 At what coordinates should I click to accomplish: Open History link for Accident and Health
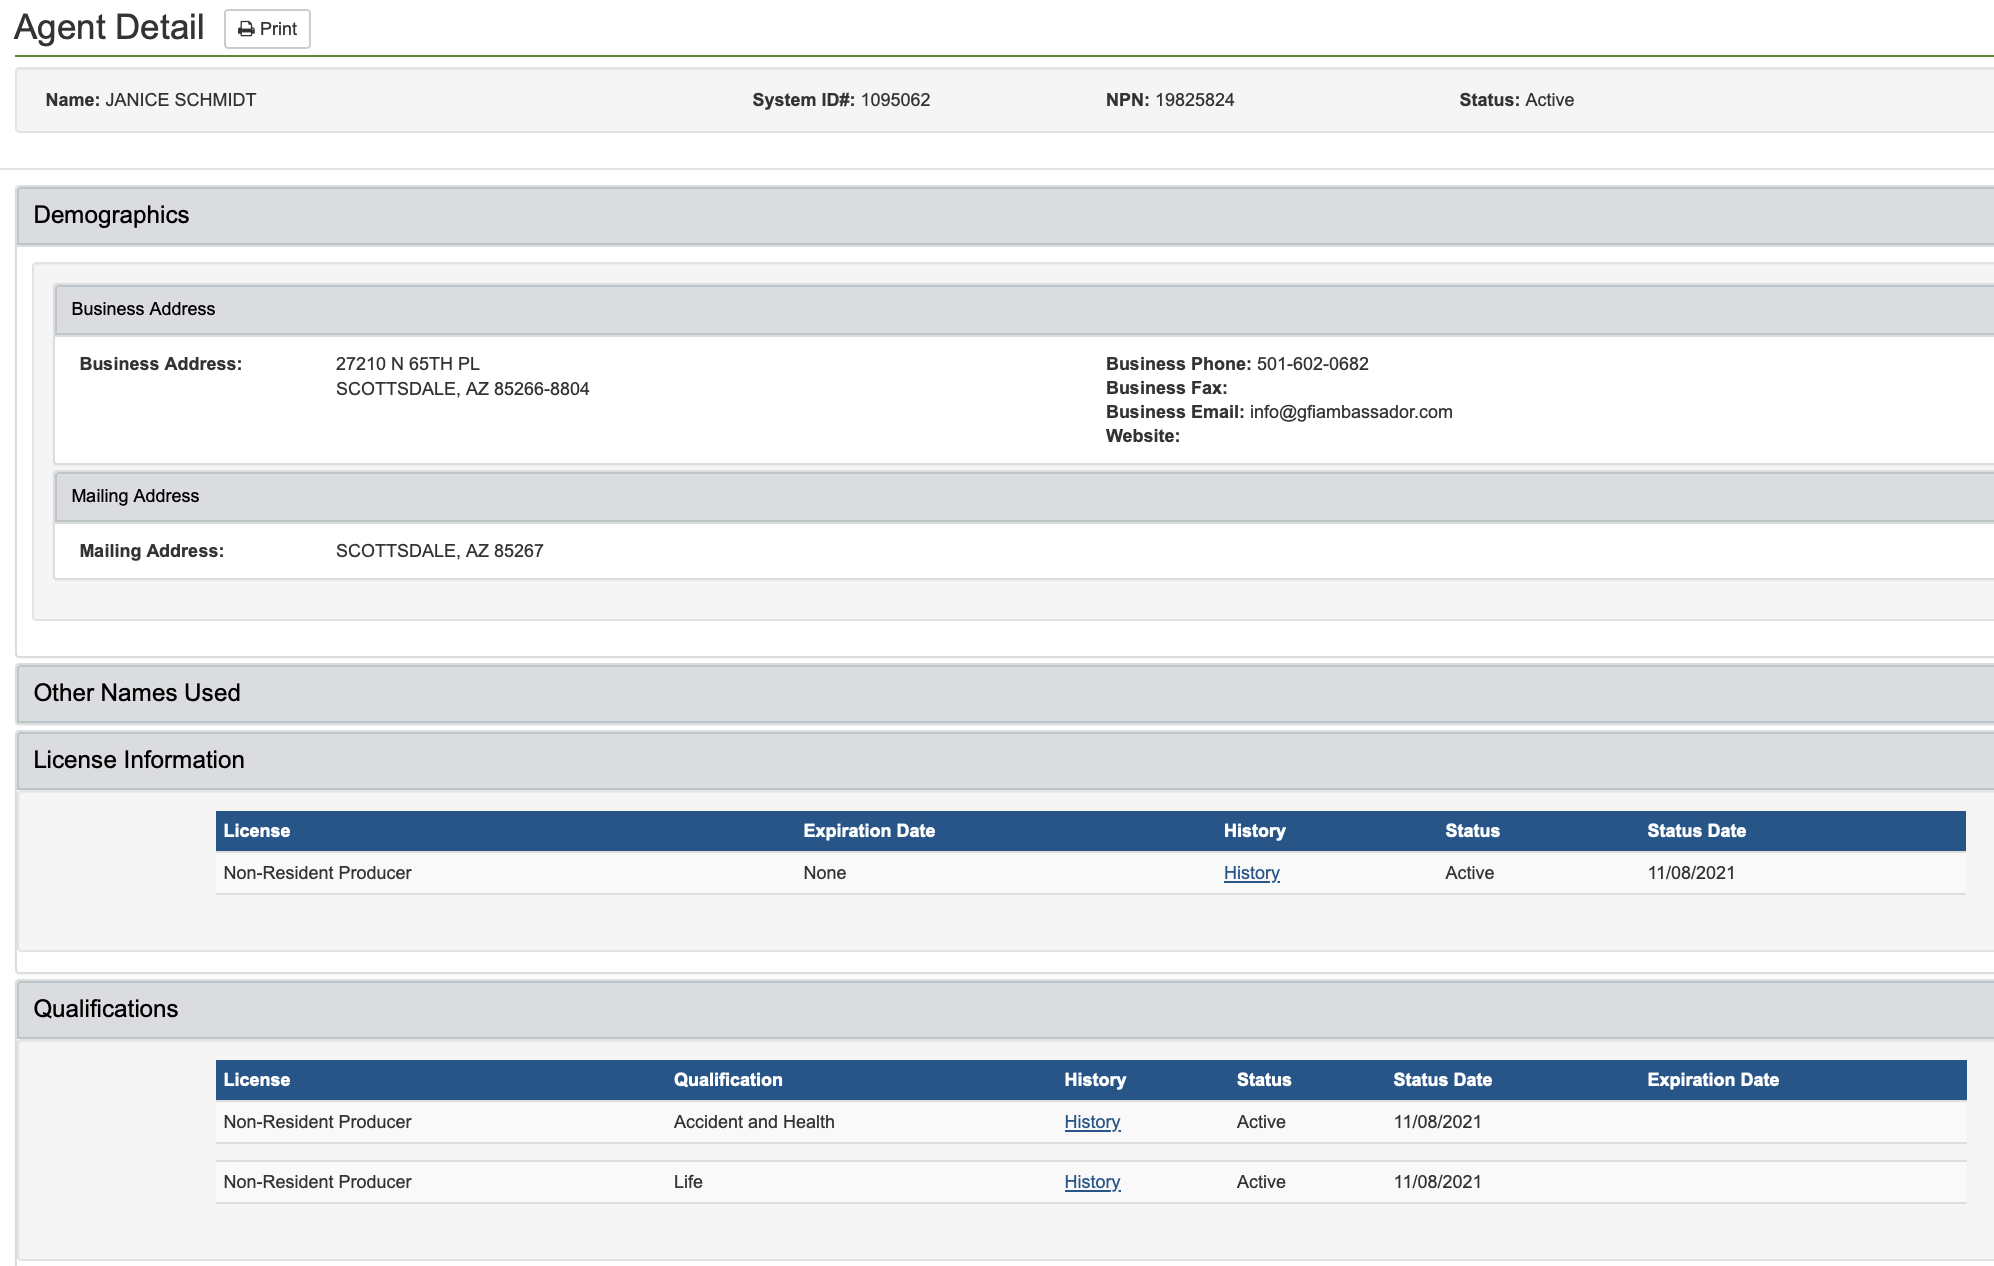[x=1092, y=1122]
